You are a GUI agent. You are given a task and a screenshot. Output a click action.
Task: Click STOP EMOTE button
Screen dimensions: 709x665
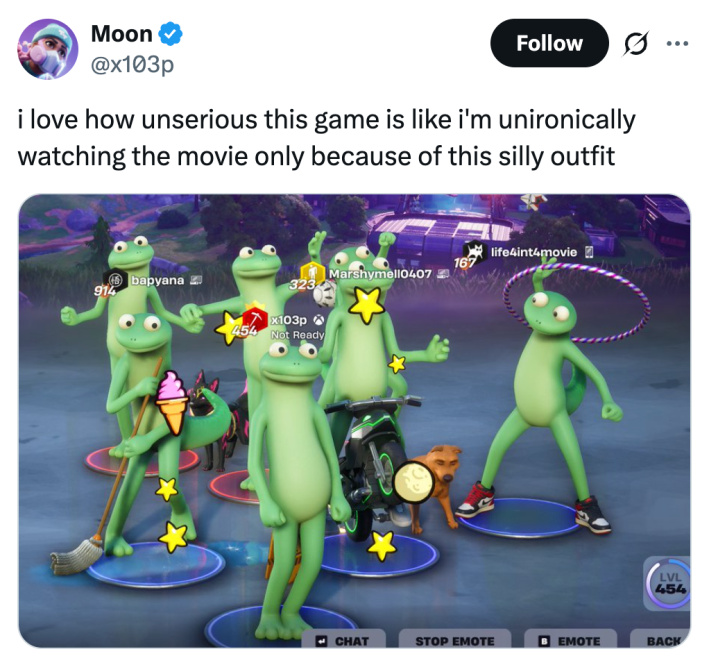(x=454, y=640)
